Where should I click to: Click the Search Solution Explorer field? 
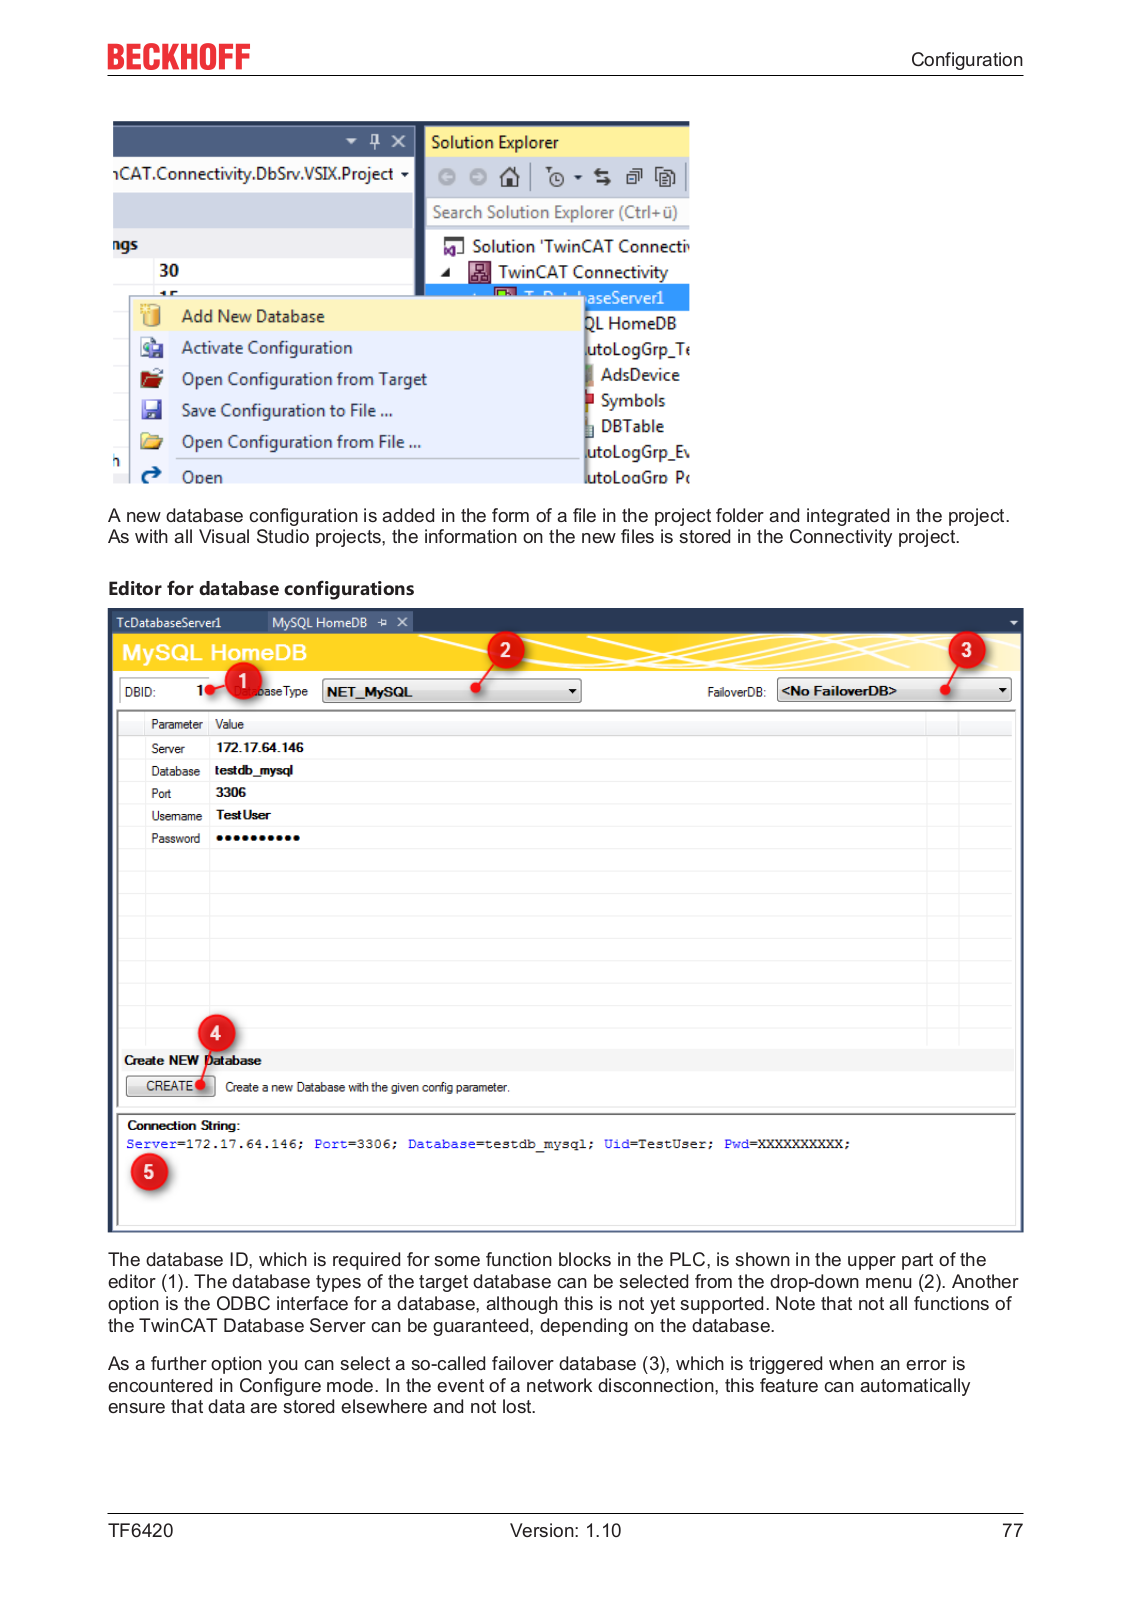coord(556,212)
